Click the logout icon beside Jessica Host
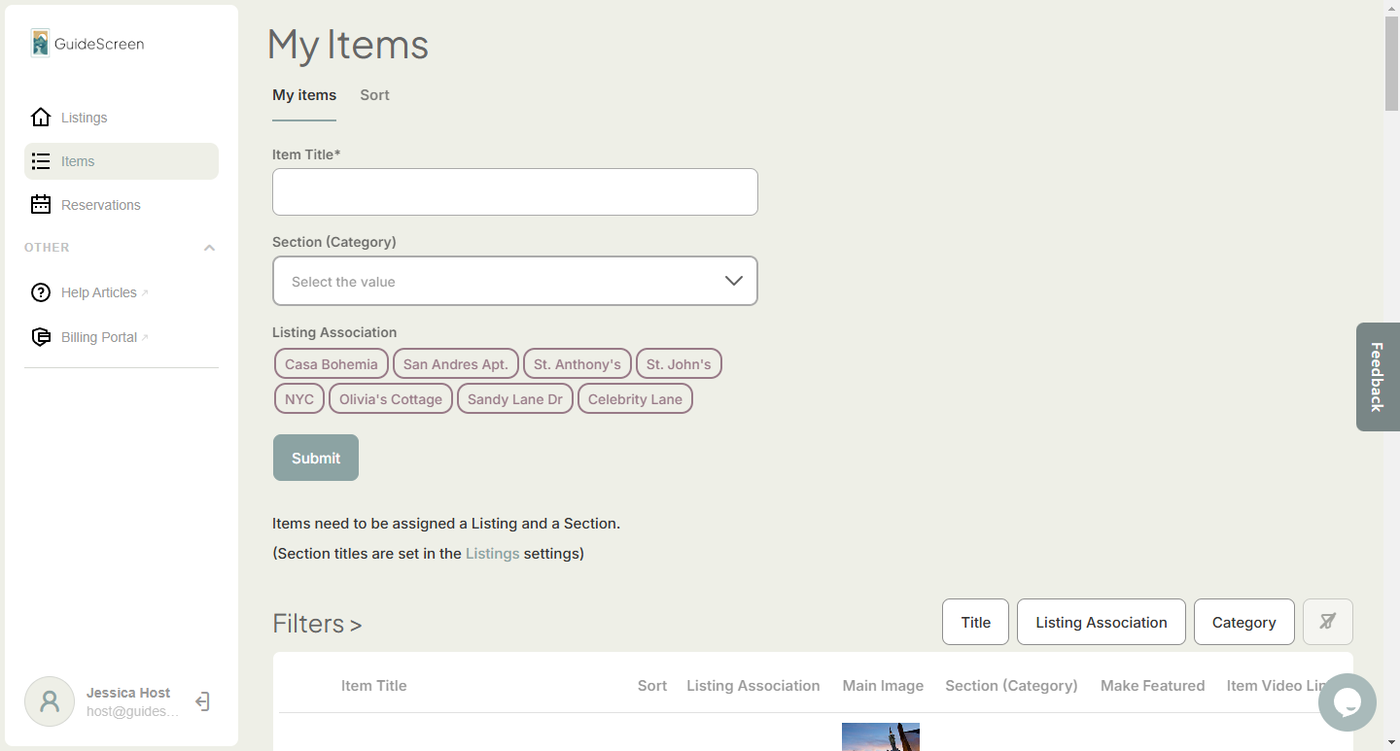This screenshot has width=1400, height=751. tap(202, 701)
